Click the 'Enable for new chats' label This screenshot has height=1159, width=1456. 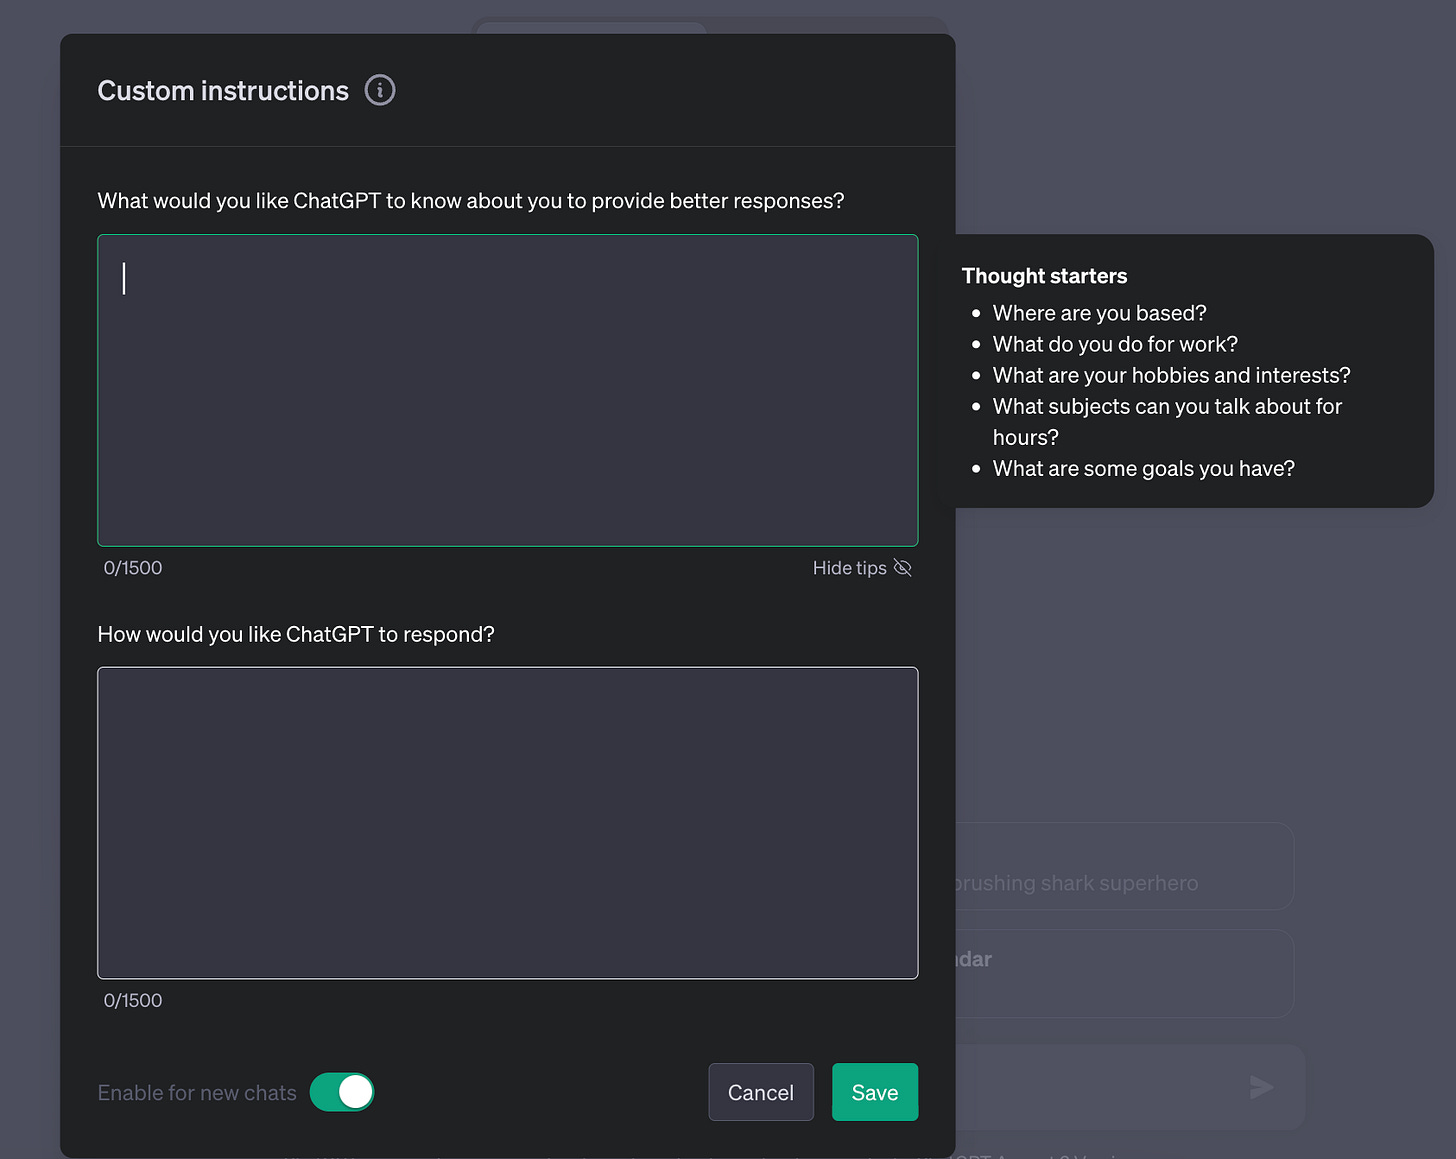(x=197, y=1093)
